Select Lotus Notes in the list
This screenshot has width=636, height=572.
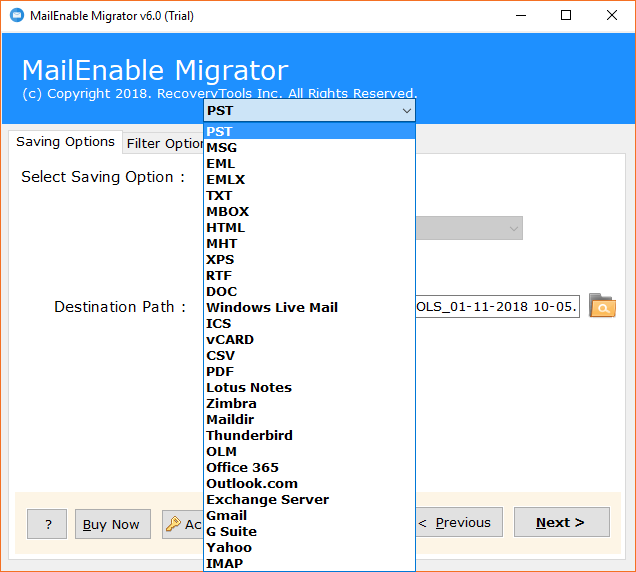tap(309, 387)
